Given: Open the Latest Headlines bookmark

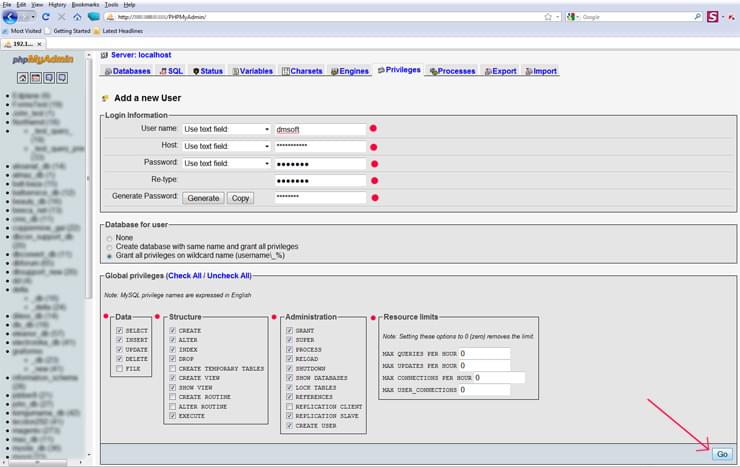Looking at the screenshot, I should (x=118, y=31).
